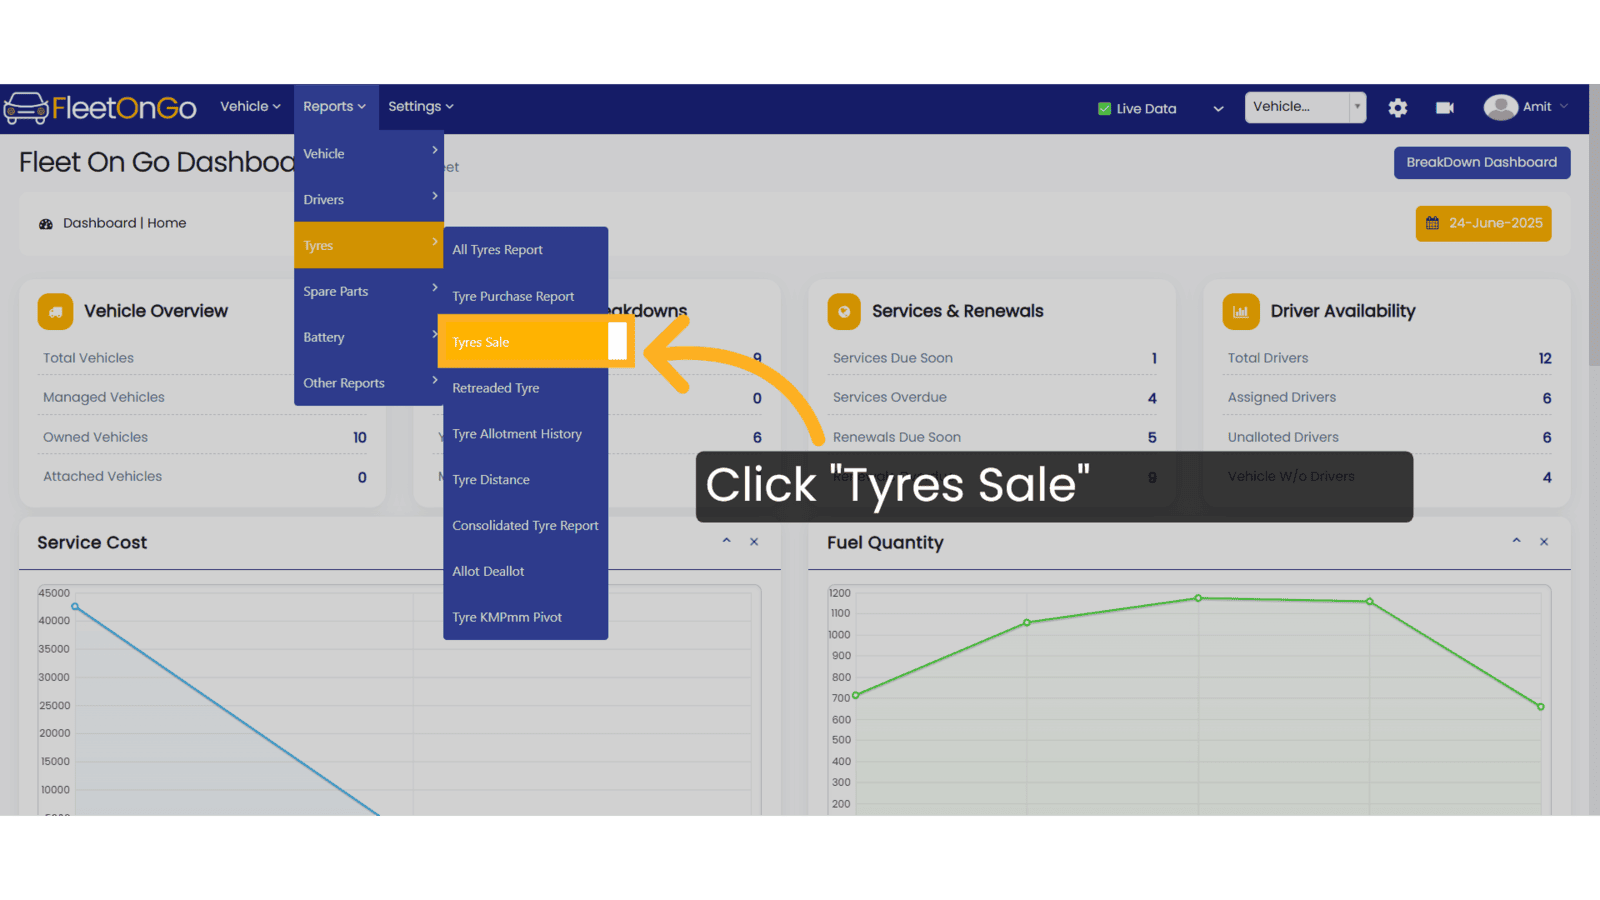Image resolution: width=1600 pixels, height=900 pixels.
Task: Open Tyre Allotment History
Action: coord(525,434)
